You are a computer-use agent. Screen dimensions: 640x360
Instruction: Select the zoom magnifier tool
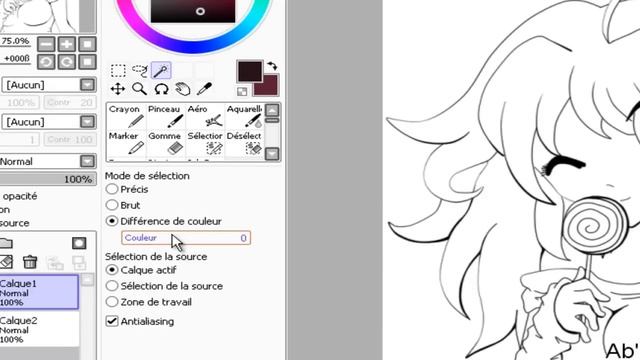[x=139, y=89]
